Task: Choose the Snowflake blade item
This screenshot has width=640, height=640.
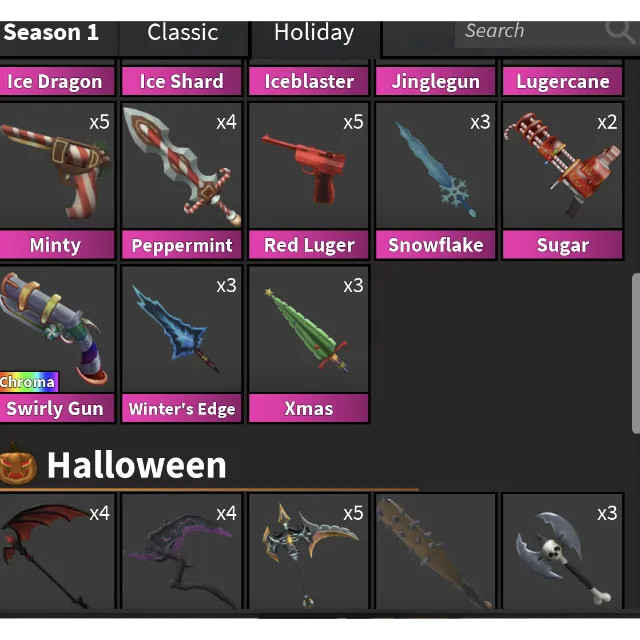Action: (x=436, y=181)
